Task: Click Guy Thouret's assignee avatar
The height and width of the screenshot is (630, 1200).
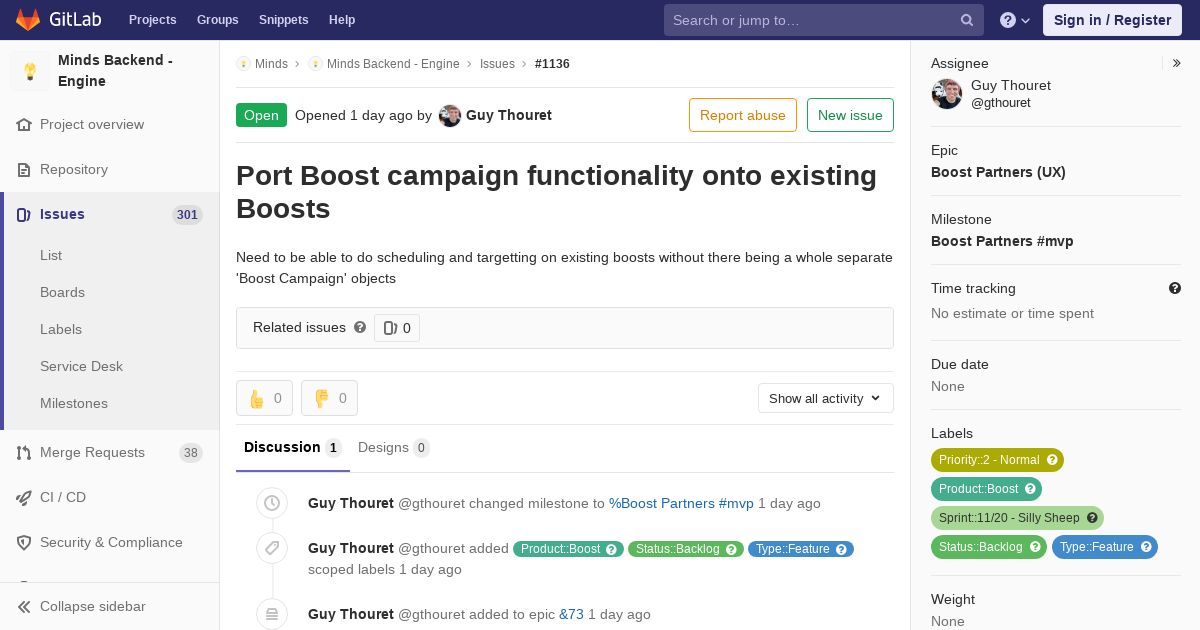Action: tap(947, 94)
